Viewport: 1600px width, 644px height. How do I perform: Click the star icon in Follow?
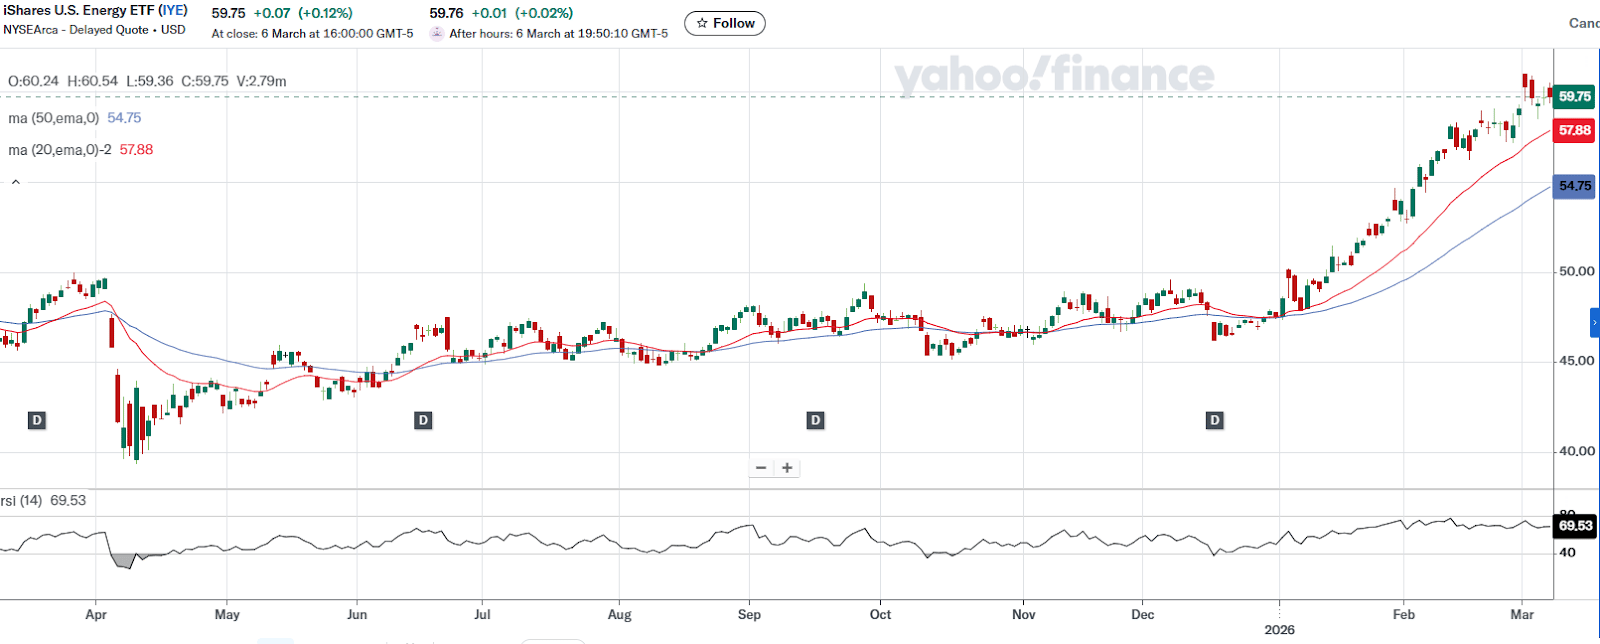[x=702, y=23]
